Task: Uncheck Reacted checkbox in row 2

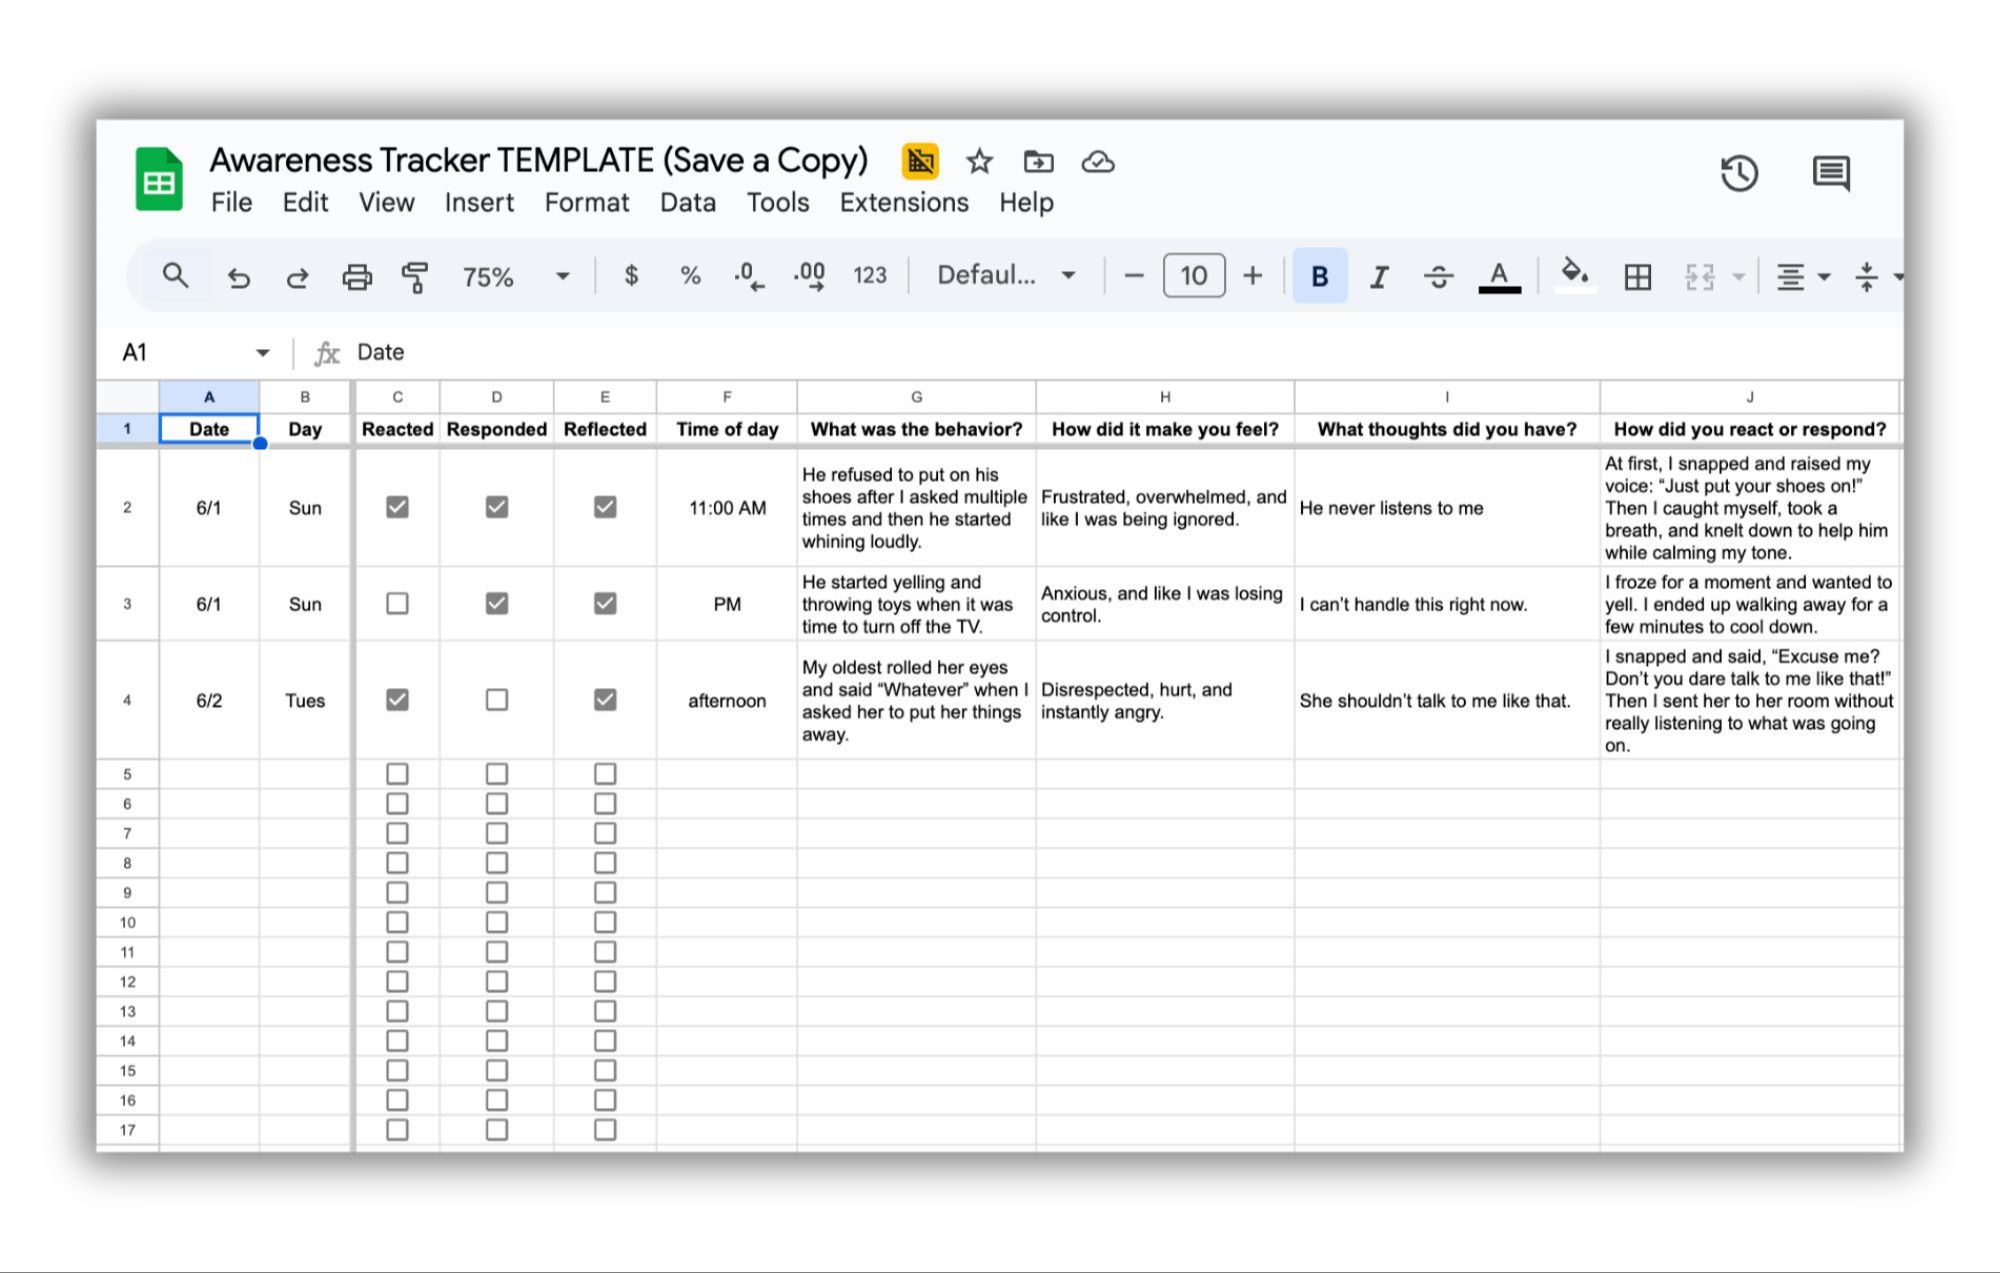Action: (397, 507)
